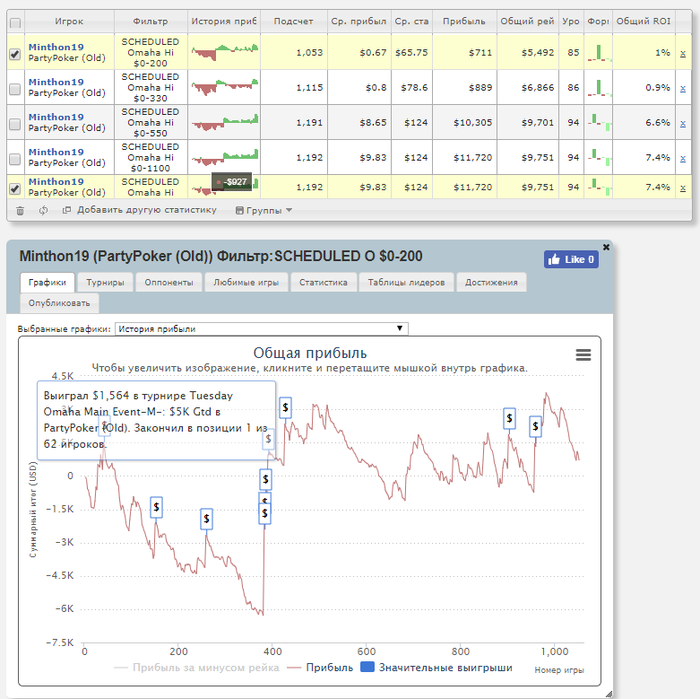The image size is (700, 699).
Task: Uncheck the $0-200 row checkbox
Action: pos(15,54)
